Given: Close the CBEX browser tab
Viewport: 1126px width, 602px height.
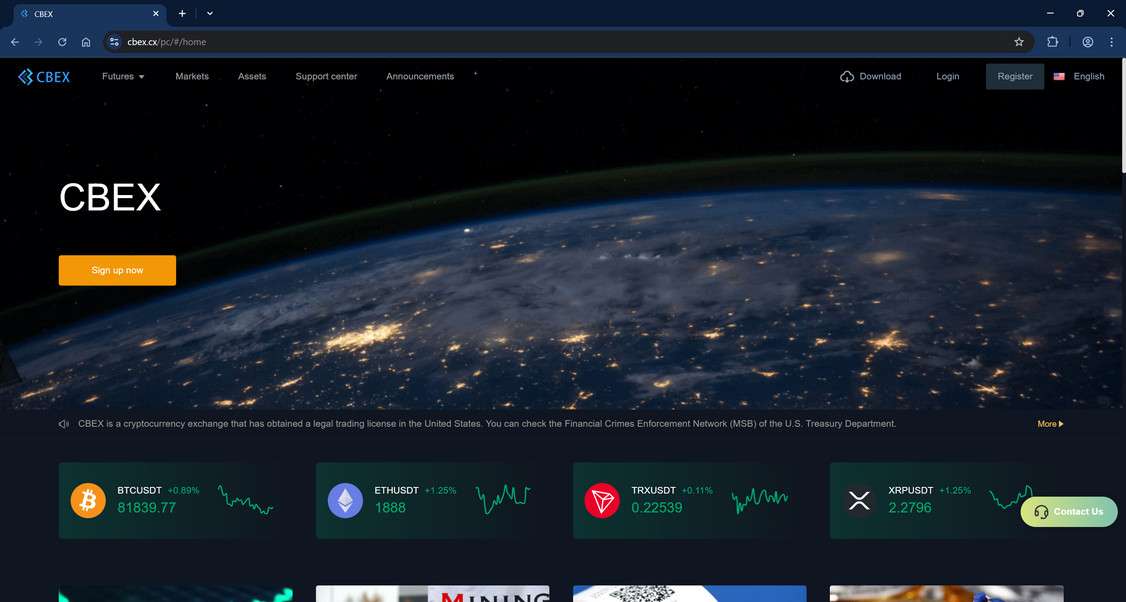Looking at the screenshot, I should (156, 14).
